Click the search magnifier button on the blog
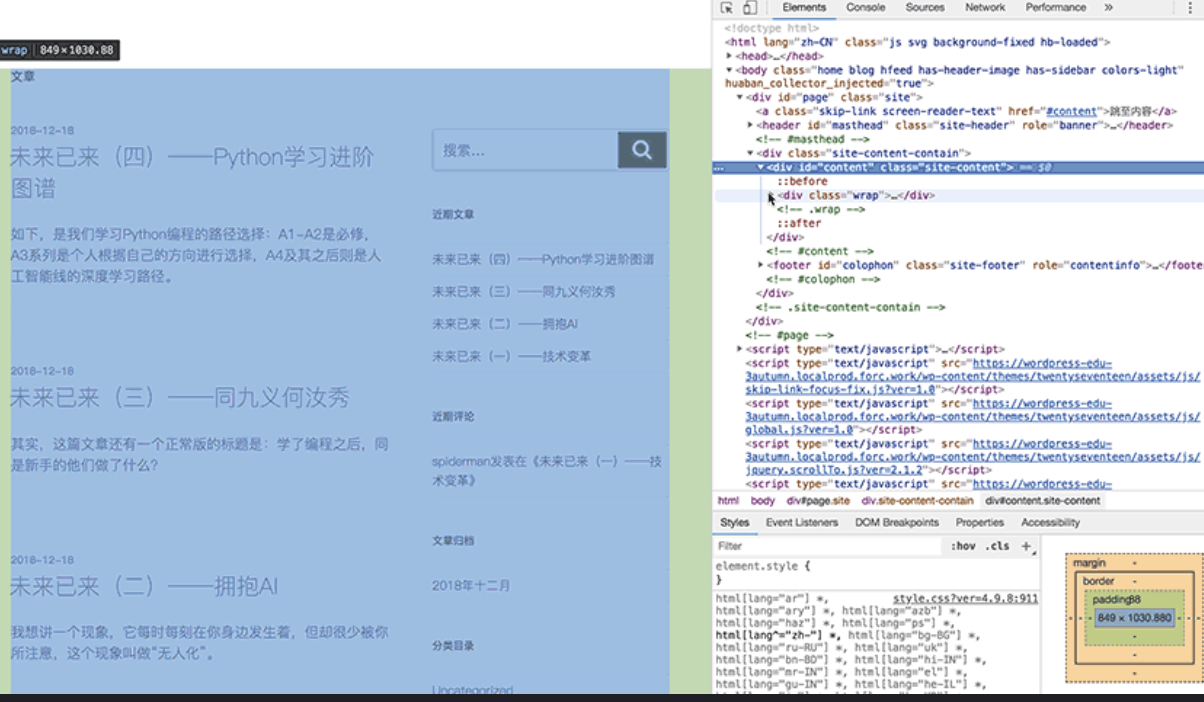The image size is (1204, 702). (x=642, y=150)
